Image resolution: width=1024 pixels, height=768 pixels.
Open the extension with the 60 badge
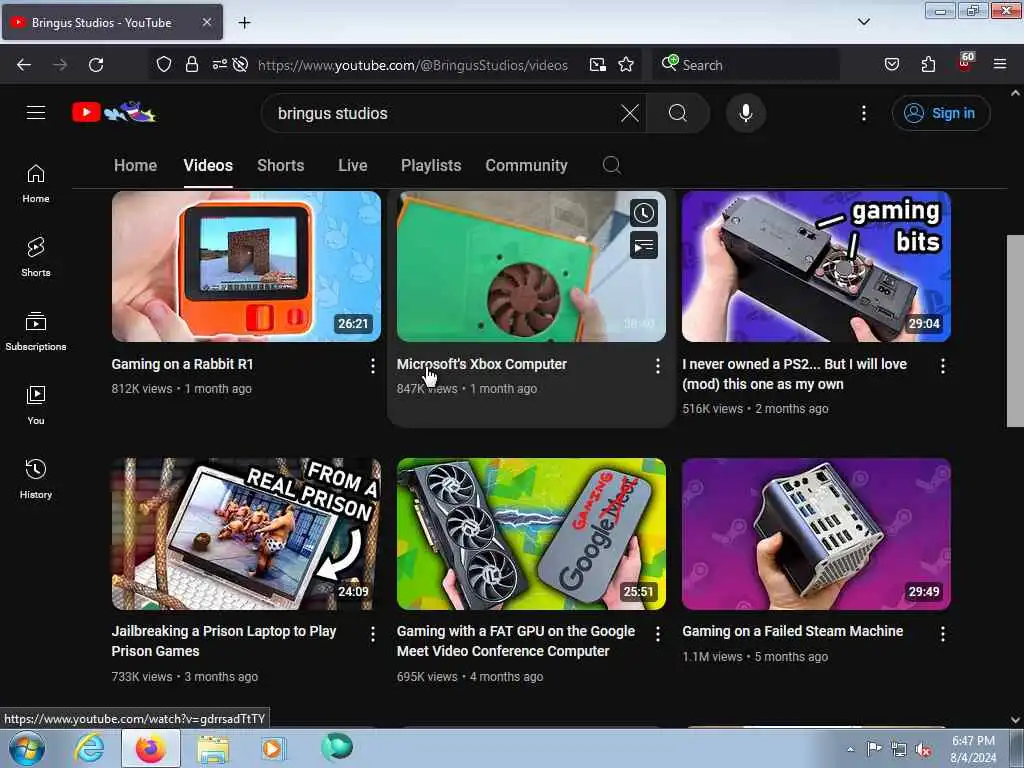click(x=965, y=63)
